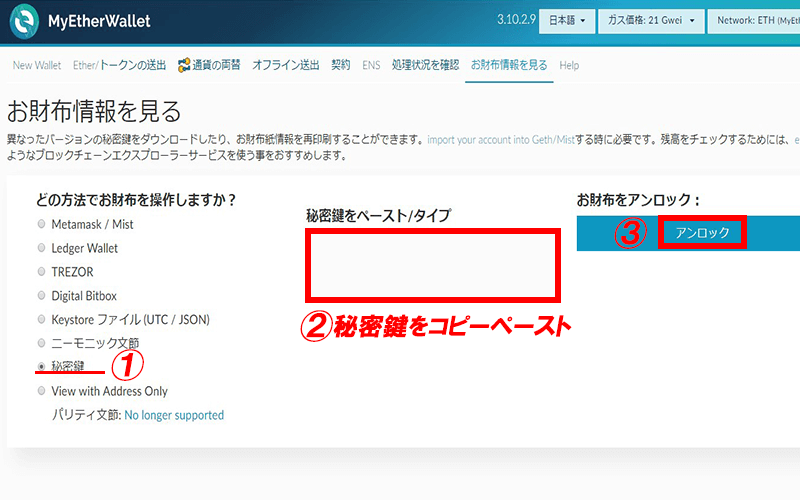Click the パリティ文節: label
This screenshot has width=800, height=500.
click(x=86, y=415)
